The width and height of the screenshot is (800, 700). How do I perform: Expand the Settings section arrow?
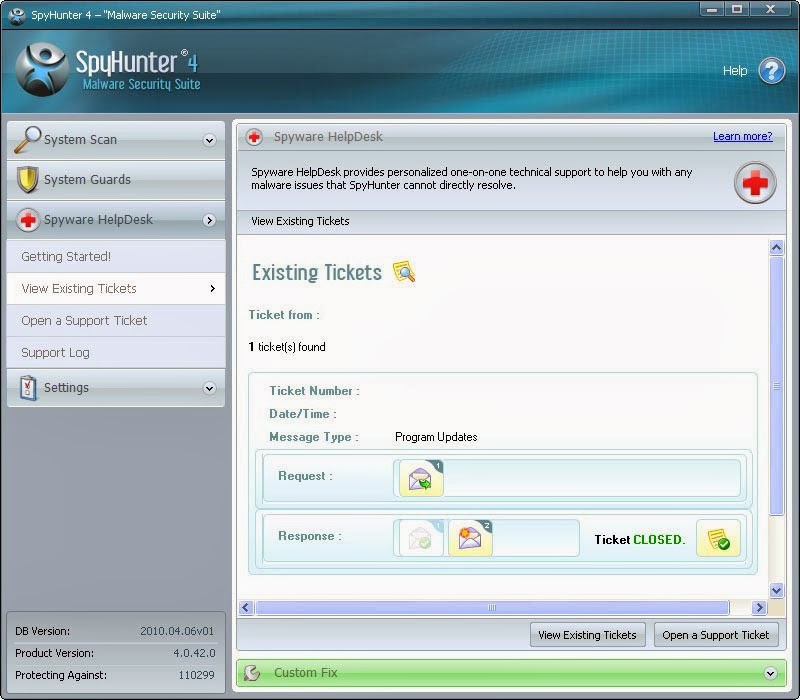coord(209,388)
